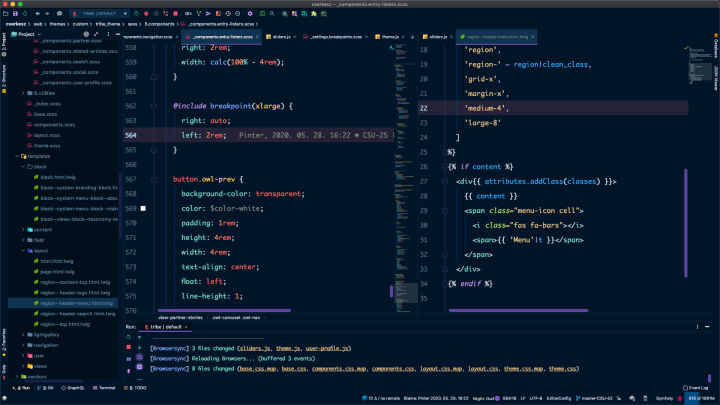This screenshot has width=720, height=405.
Task: Open theme.scss in the project tree
Action: [x=47, y=146]
